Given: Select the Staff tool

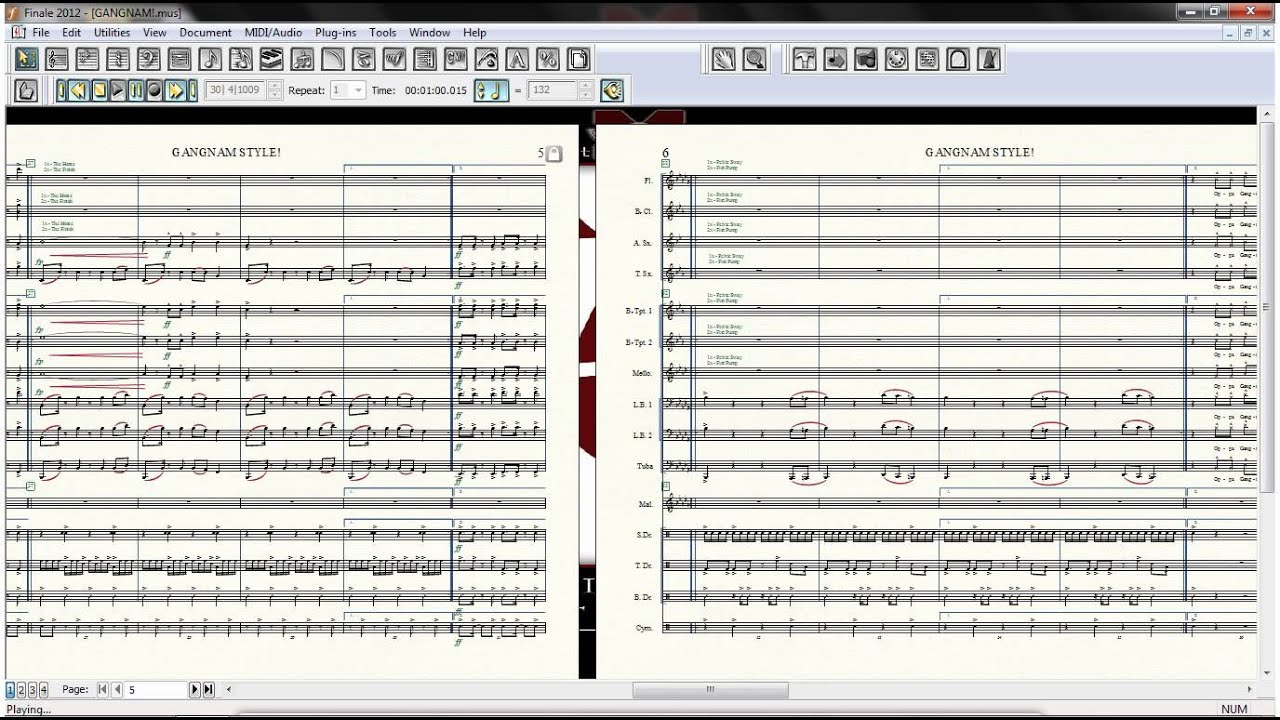Looking at the screenshot, I should pyautogui.click(x=57, y=59).
